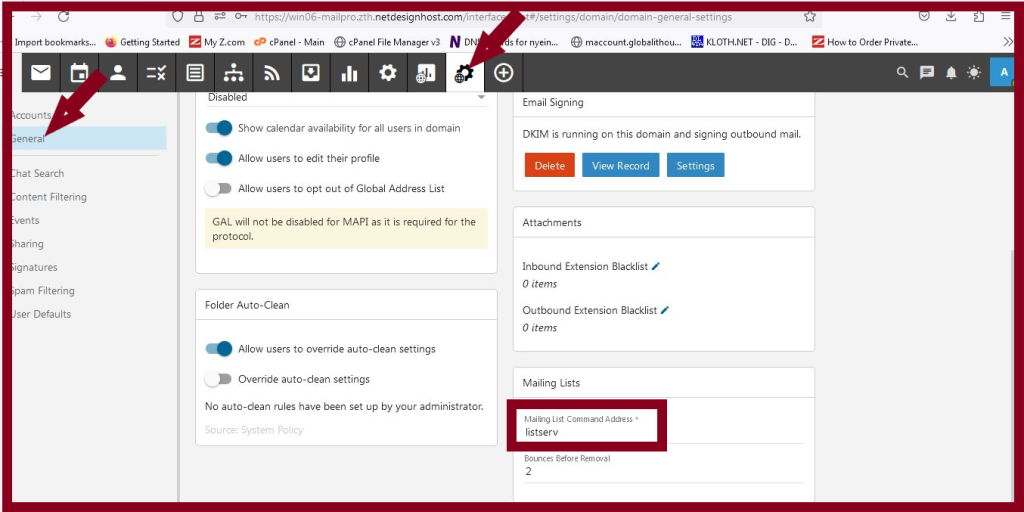Open the chat speech bubble icon
The width and height of the screenshot is (1024, 512).
(x=927, y=72)
